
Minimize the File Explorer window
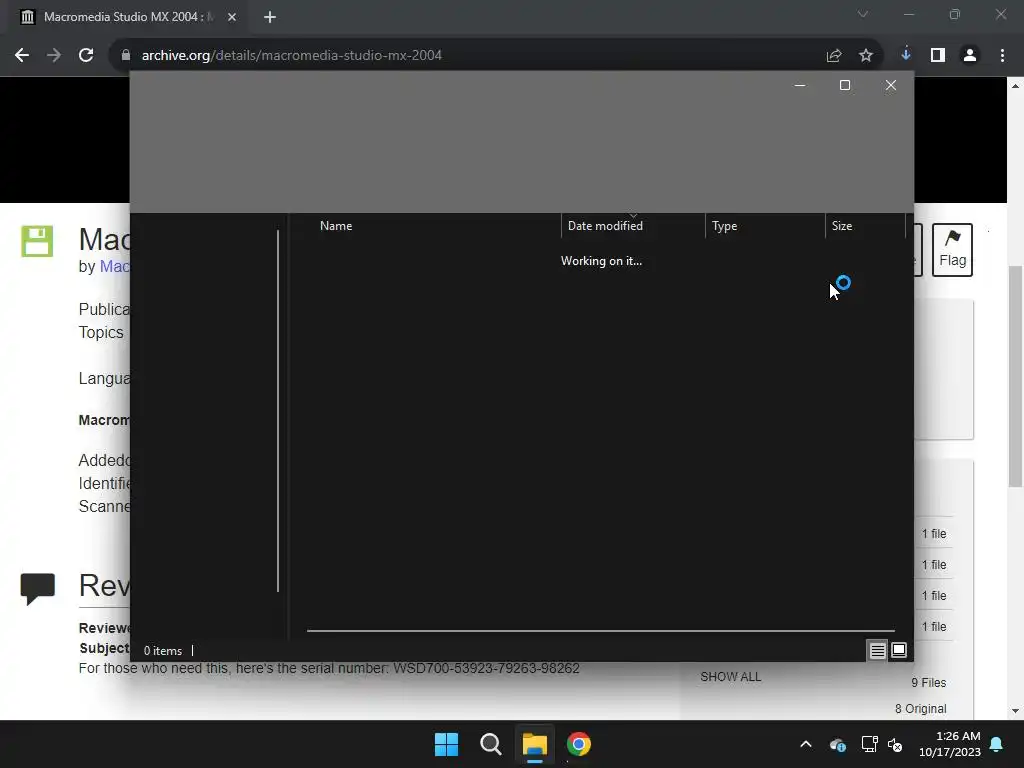(x=799, y=86)
